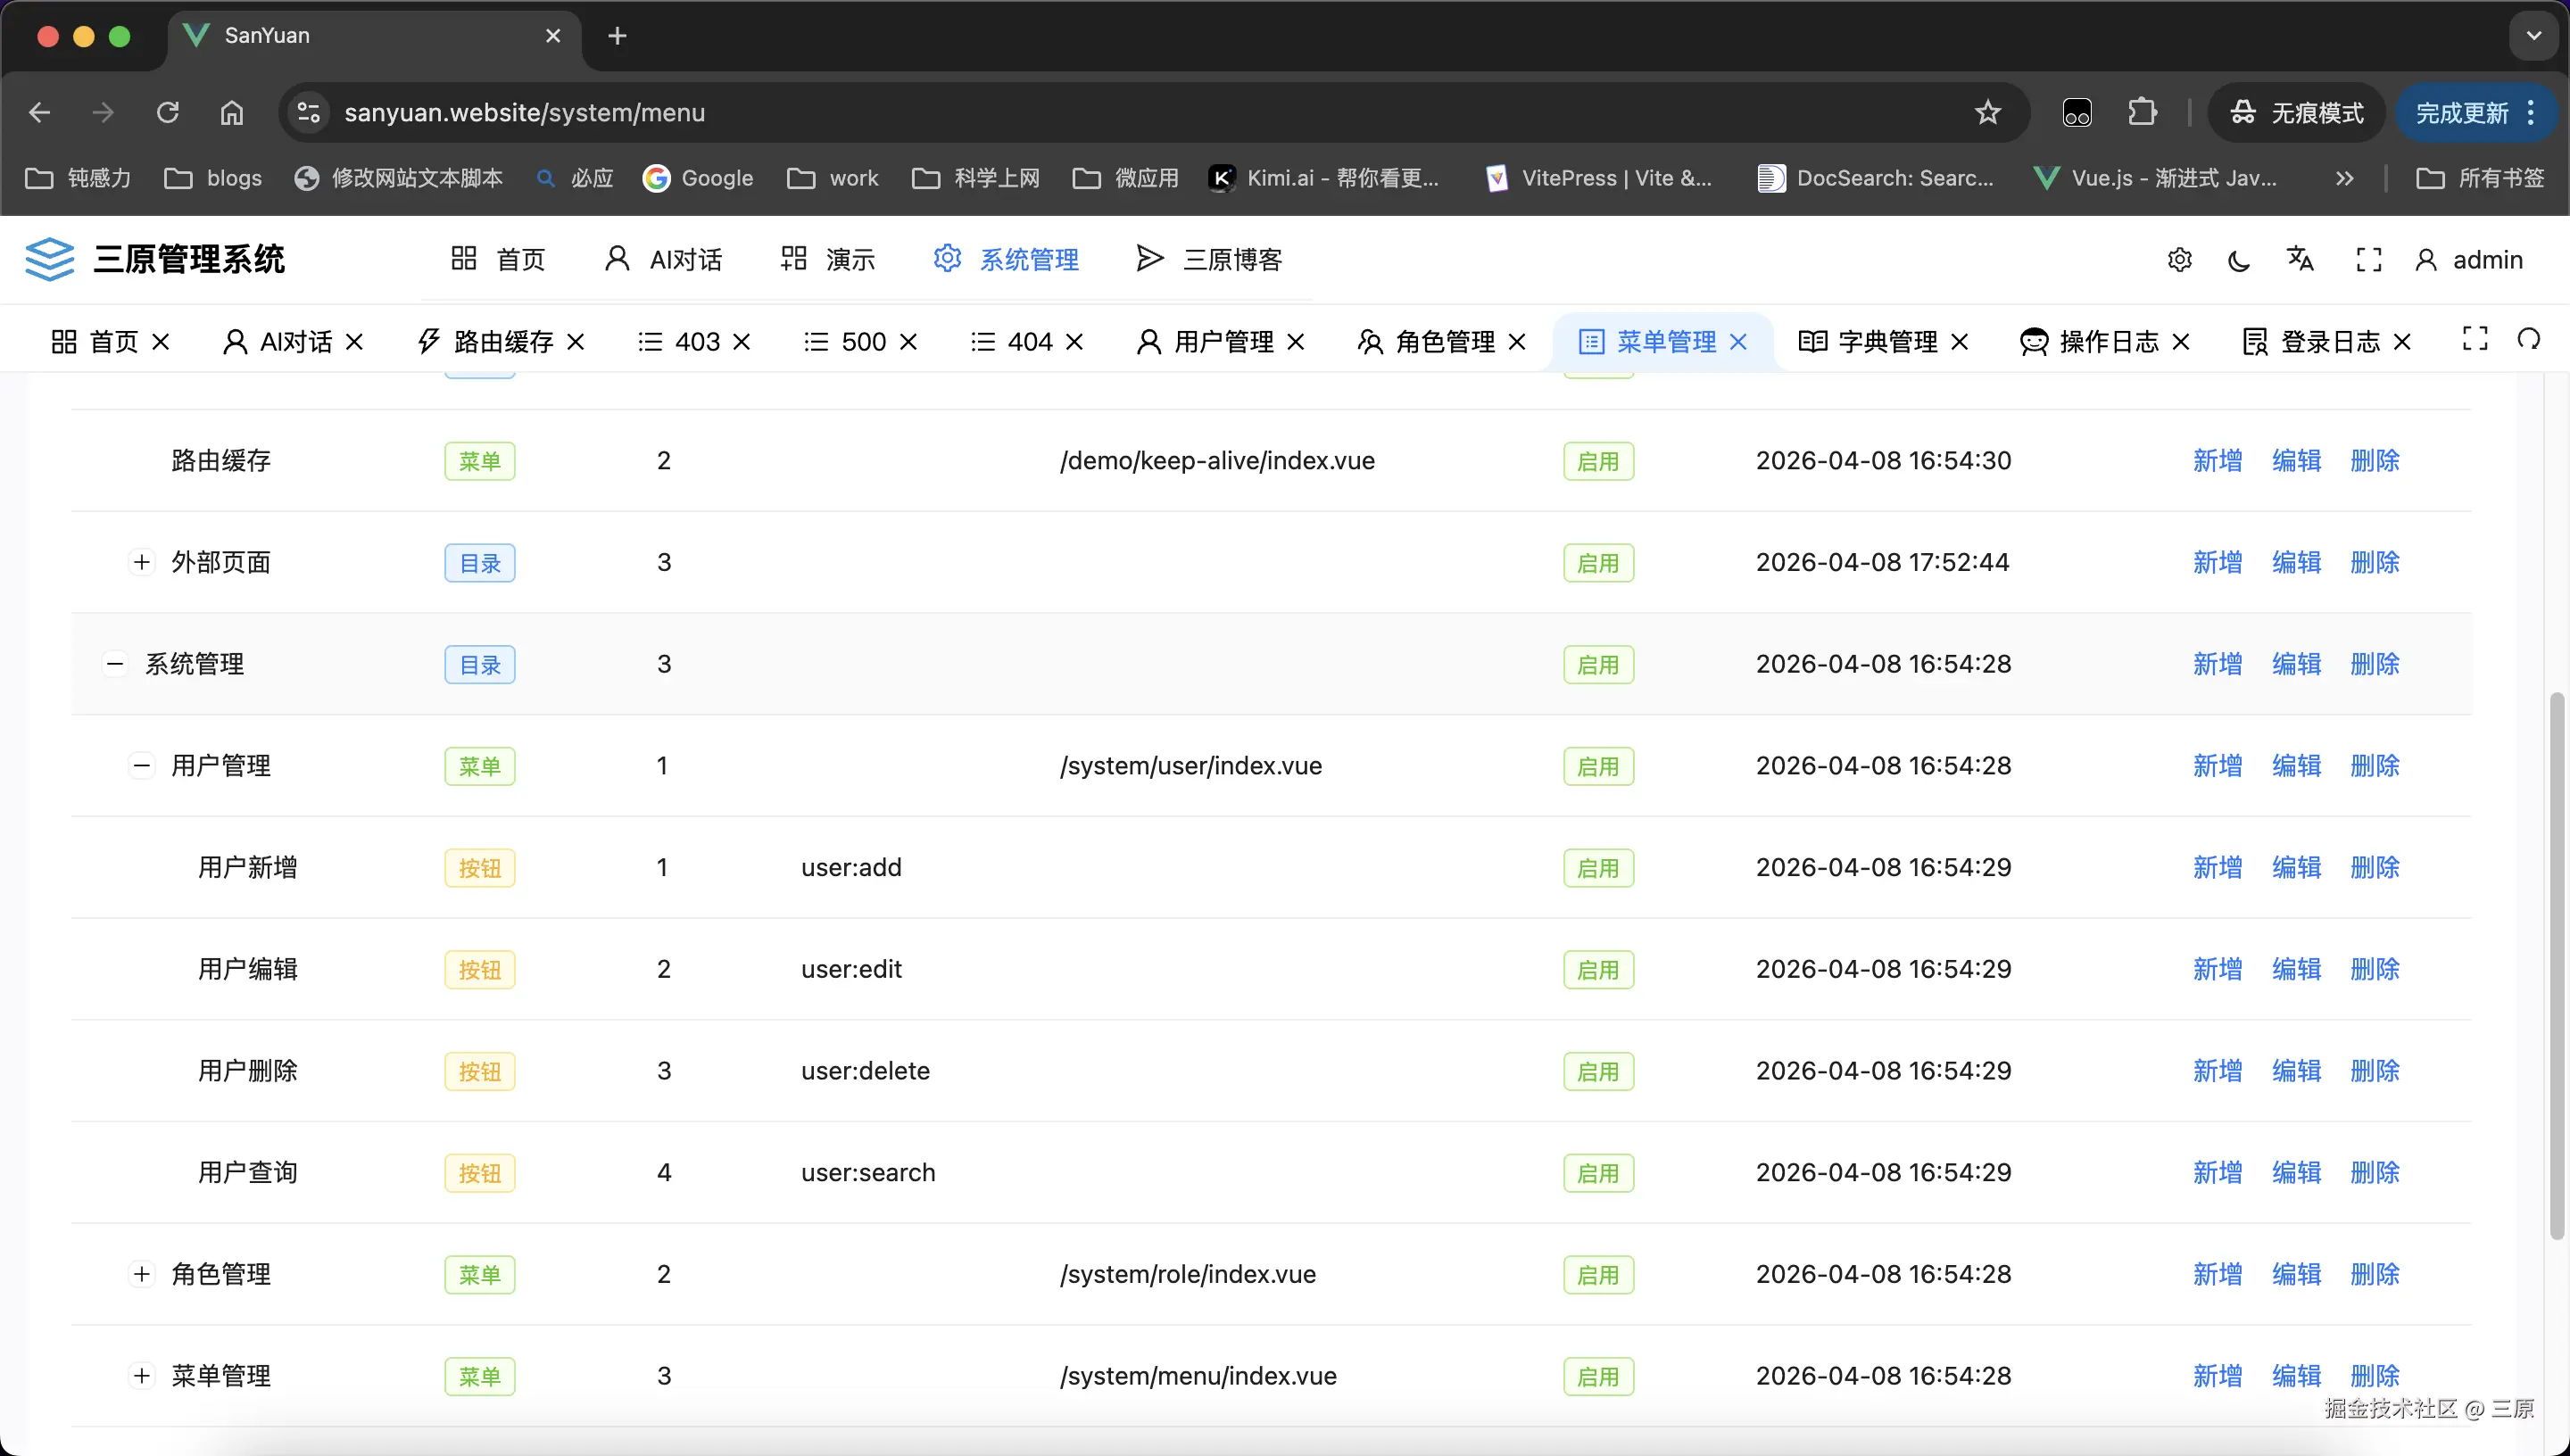The height and width of the screenshot is (1456, 2570).
Task: Enter fullscreen using the header fullscreen icon
Action: tap(2368, 260)
